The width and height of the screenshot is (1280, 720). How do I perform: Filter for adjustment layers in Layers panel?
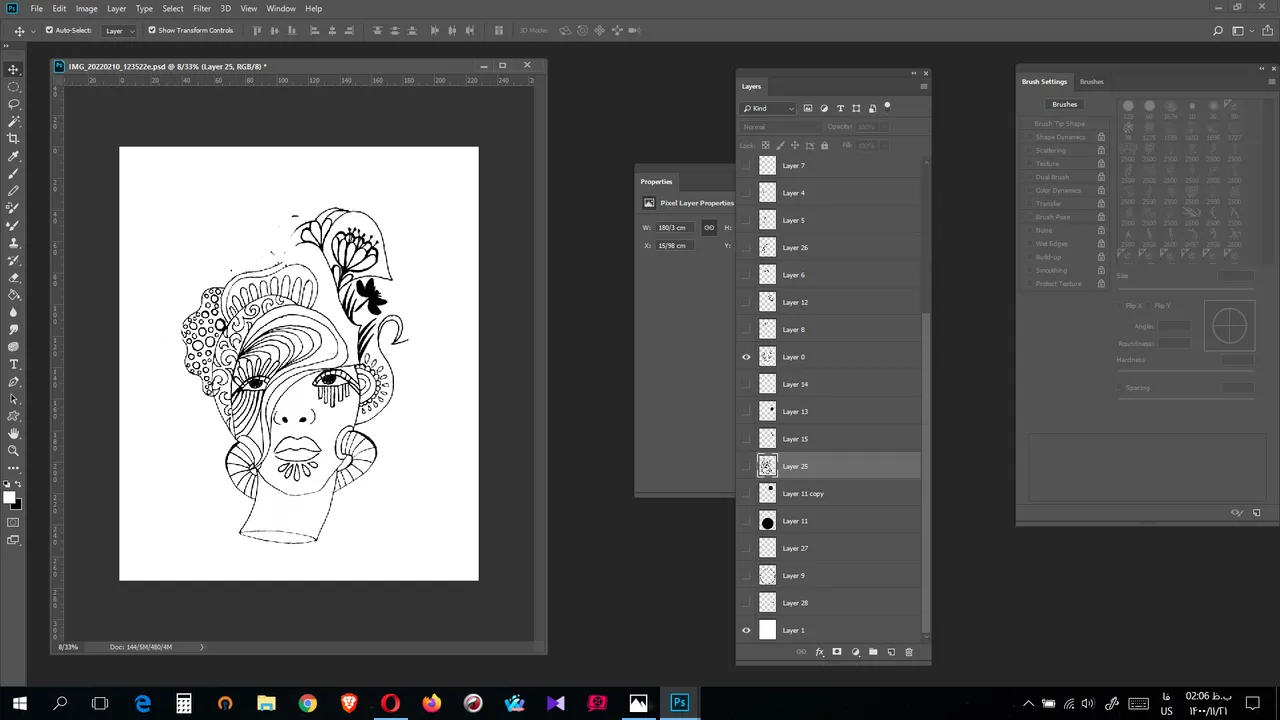point(824,108)
